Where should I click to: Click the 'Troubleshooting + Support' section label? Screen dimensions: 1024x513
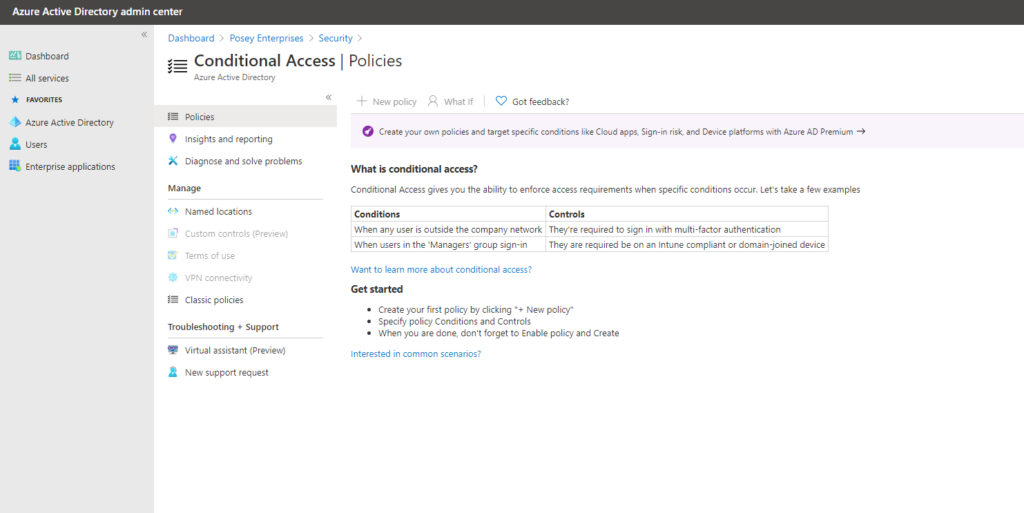tap(223, 327)
